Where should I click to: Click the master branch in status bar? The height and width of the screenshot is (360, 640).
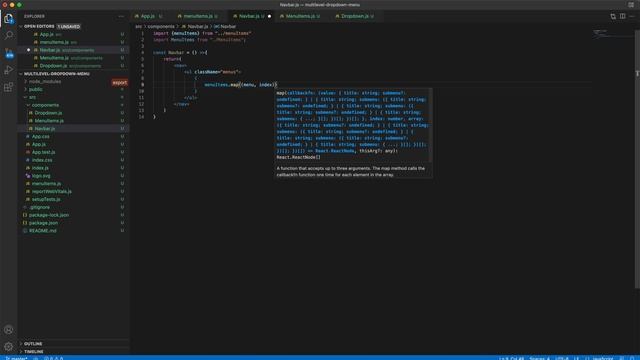(16, 358)
